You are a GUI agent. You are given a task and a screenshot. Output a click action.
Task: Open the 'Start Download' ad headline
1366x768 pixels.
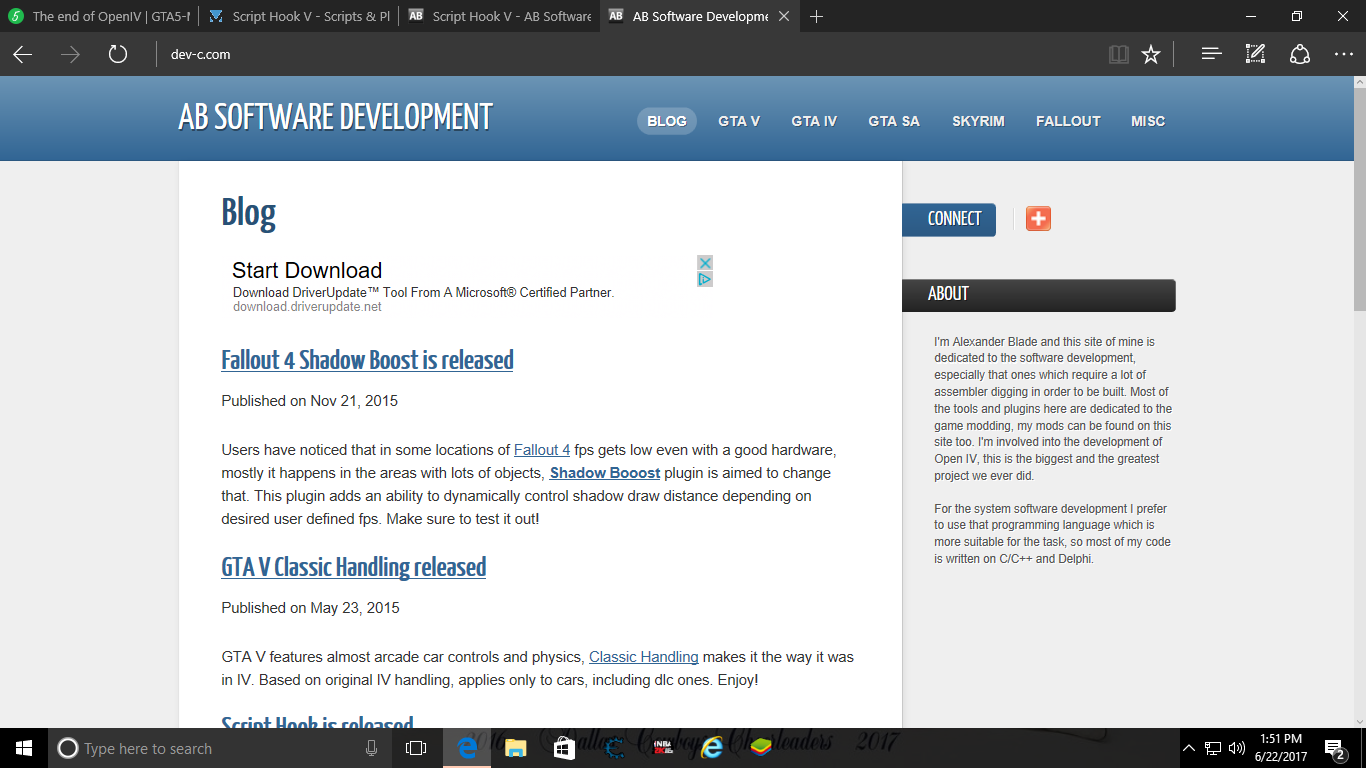click(307, 270)
